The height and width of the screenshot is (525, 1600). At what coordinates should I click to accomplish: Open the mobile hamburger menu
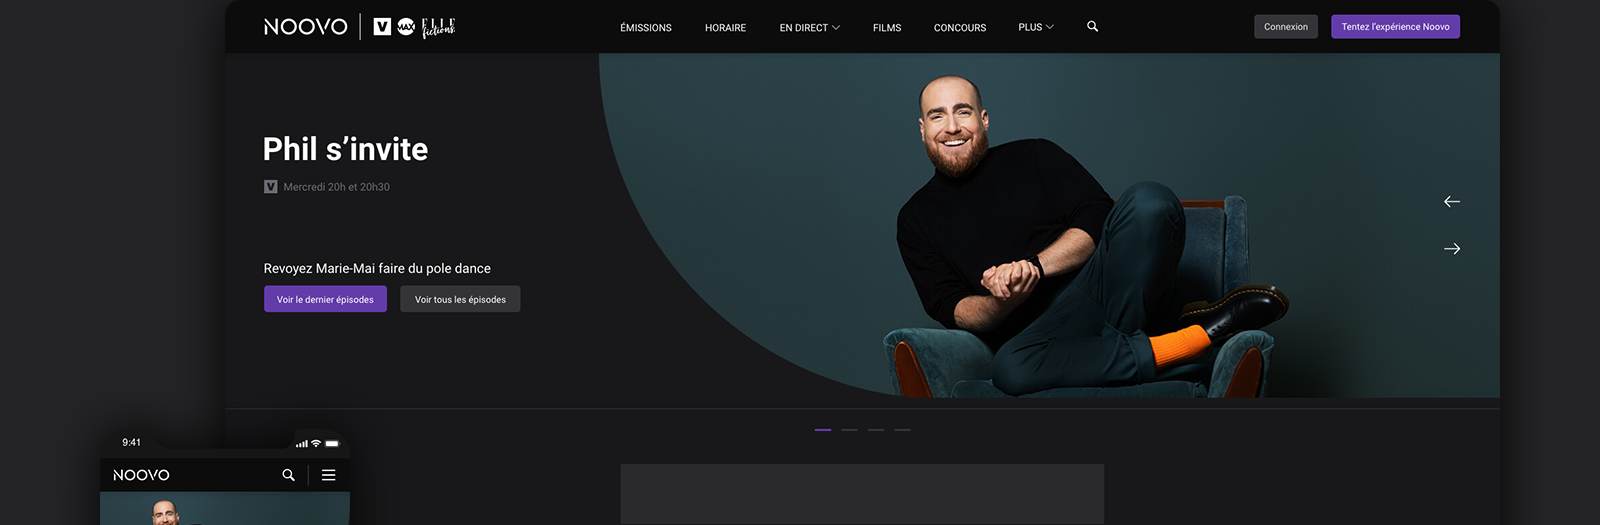328,475
